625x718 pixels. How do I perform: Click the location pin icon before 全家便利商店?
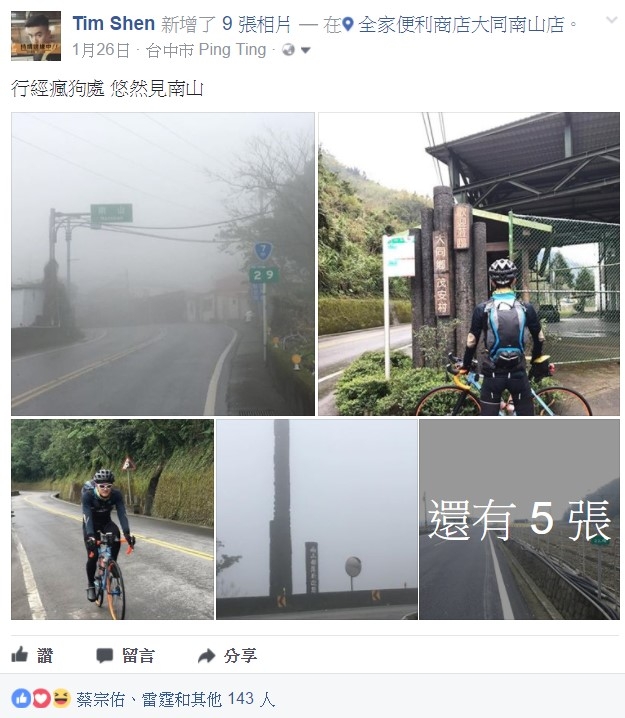(x=348, y=24)
